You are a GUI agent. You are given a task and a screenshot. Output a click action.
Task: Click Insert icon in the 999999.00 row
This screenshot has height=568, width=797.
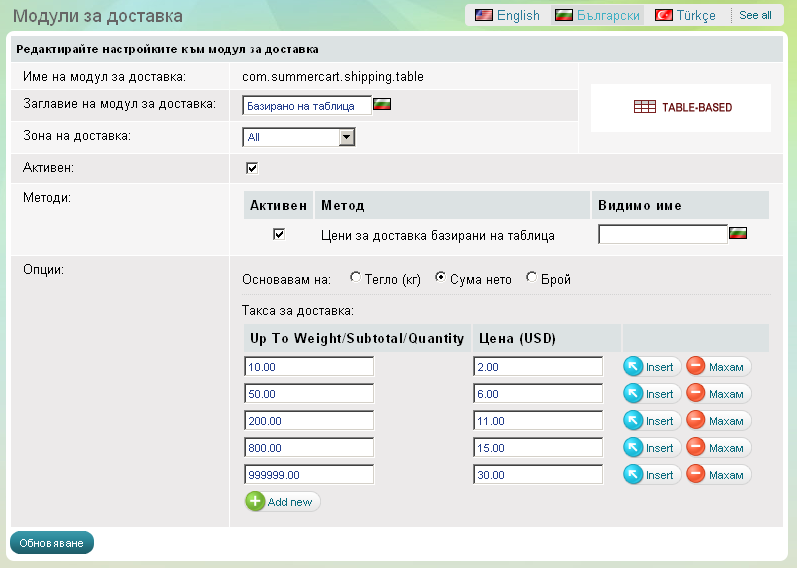coord(633,475)
